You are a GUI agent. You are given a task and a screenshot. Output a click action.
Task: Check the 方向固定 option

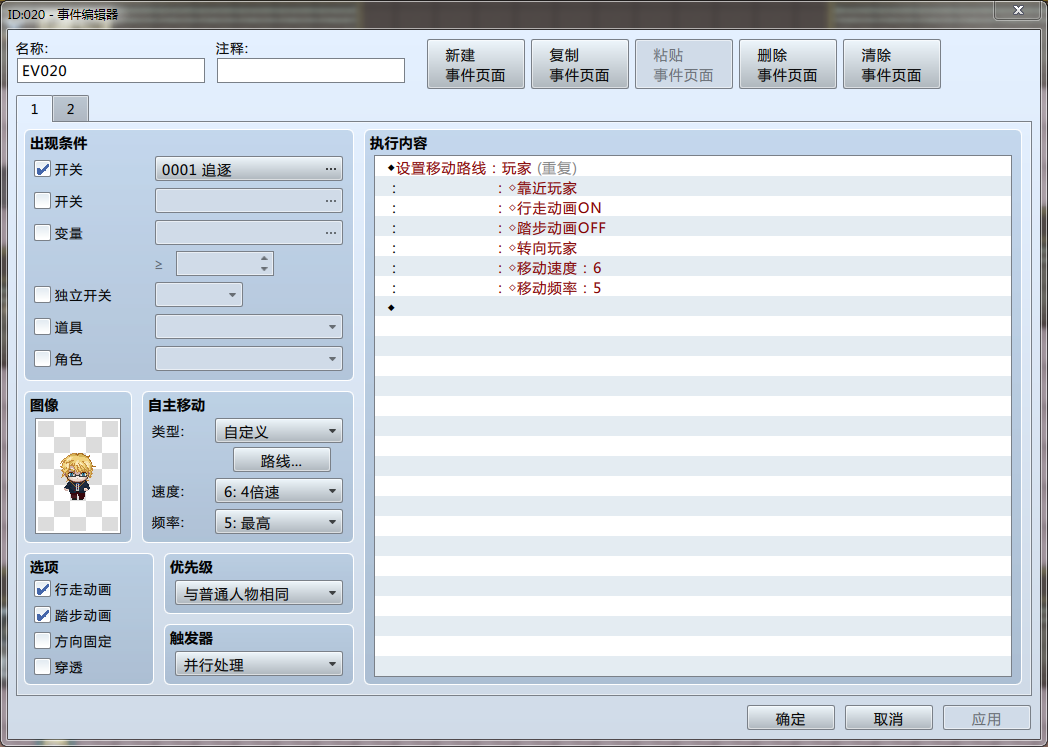coord(42,641)
